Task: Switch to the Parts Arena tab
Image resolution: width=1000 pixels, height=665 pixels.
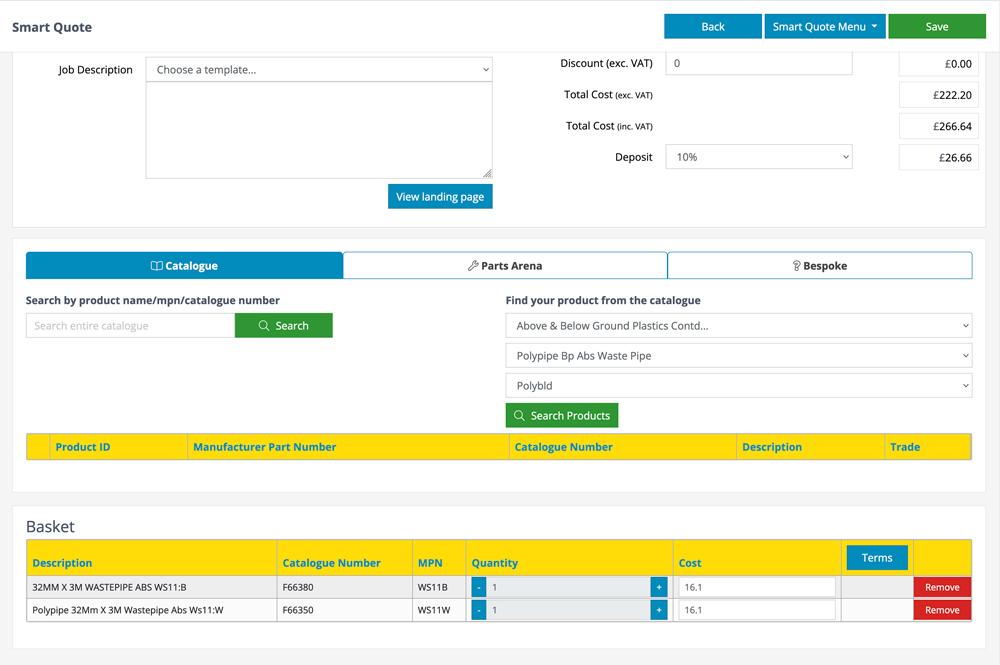Action: (505, 266)
